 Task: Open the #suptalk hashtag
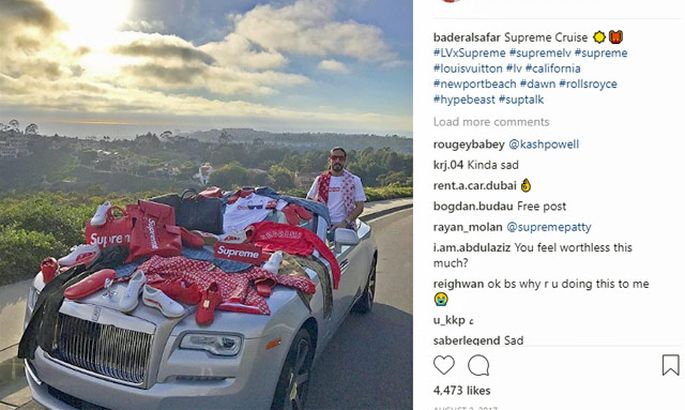tap(521, 100)
